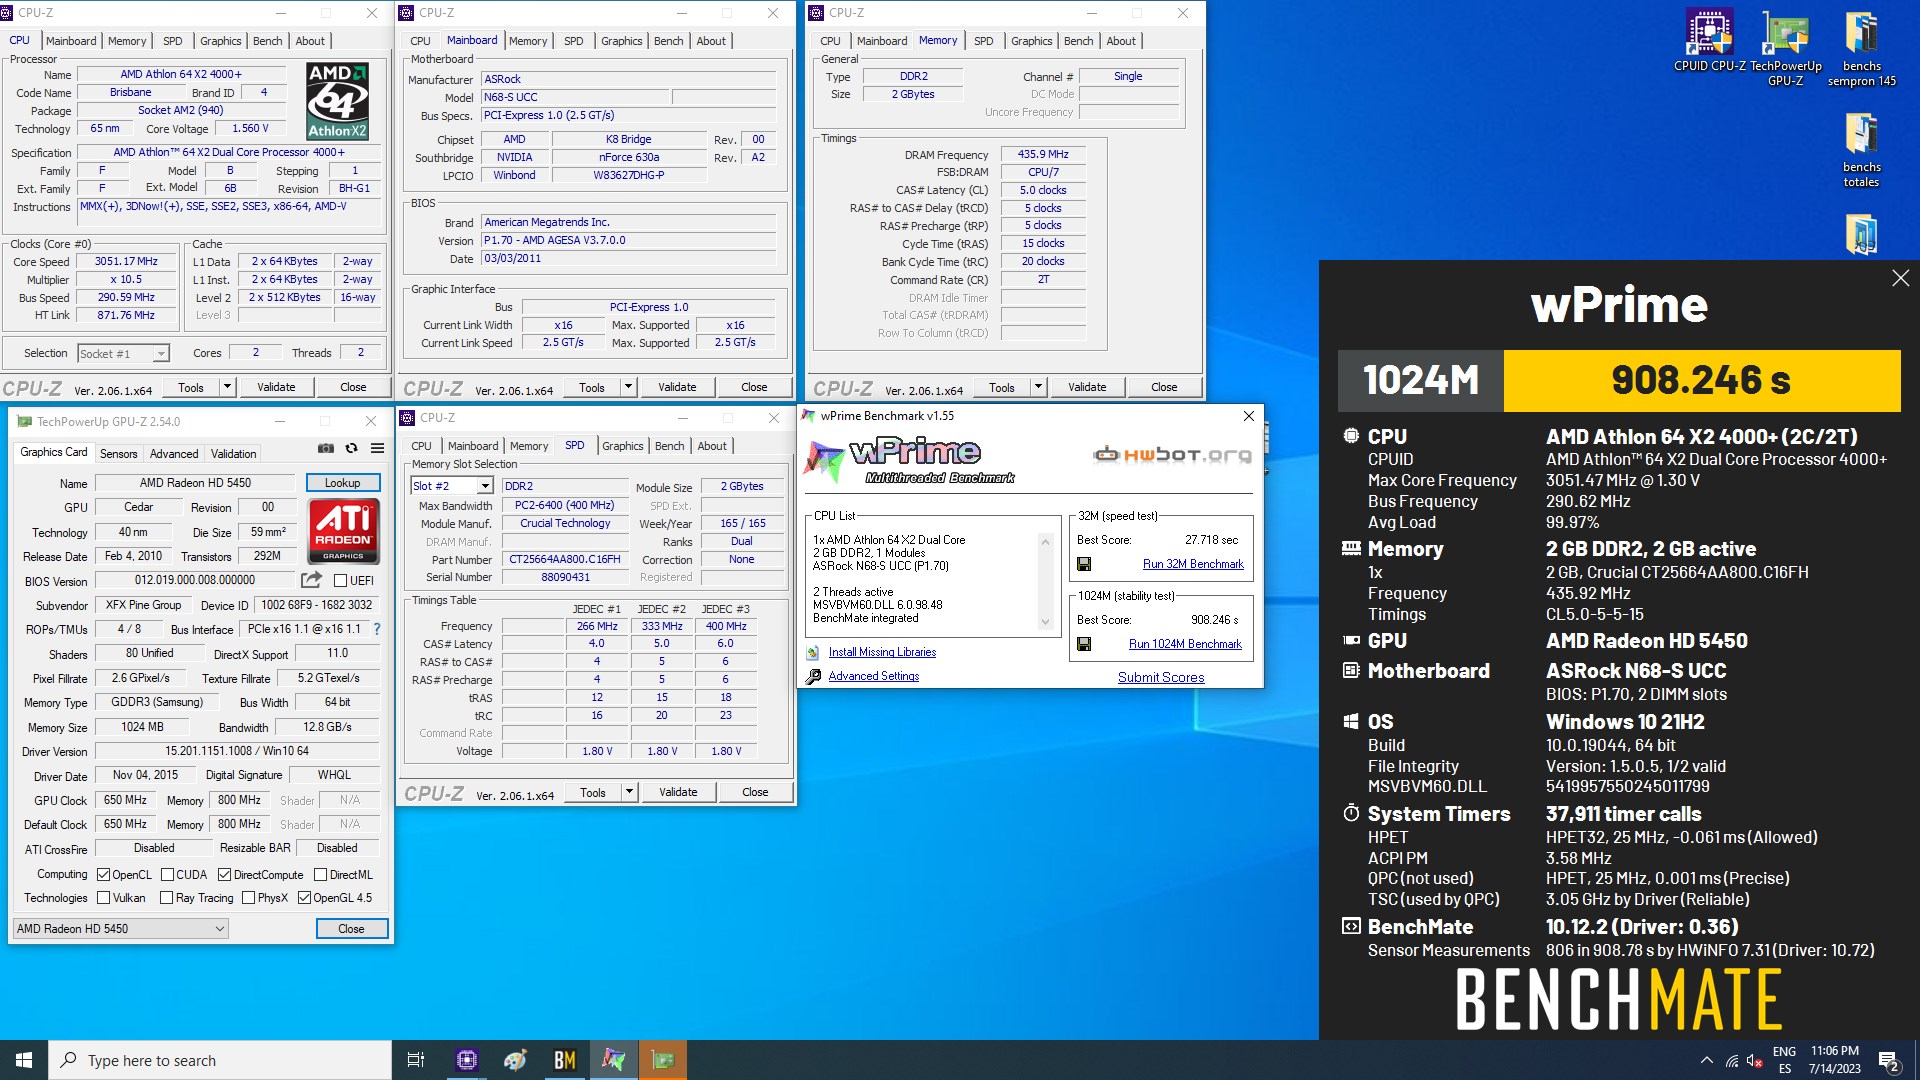Viewport: 1920px width, 1080px height.
Task: Open benchs sempron 145 desktop folder
Action: tap(1861, 48)
